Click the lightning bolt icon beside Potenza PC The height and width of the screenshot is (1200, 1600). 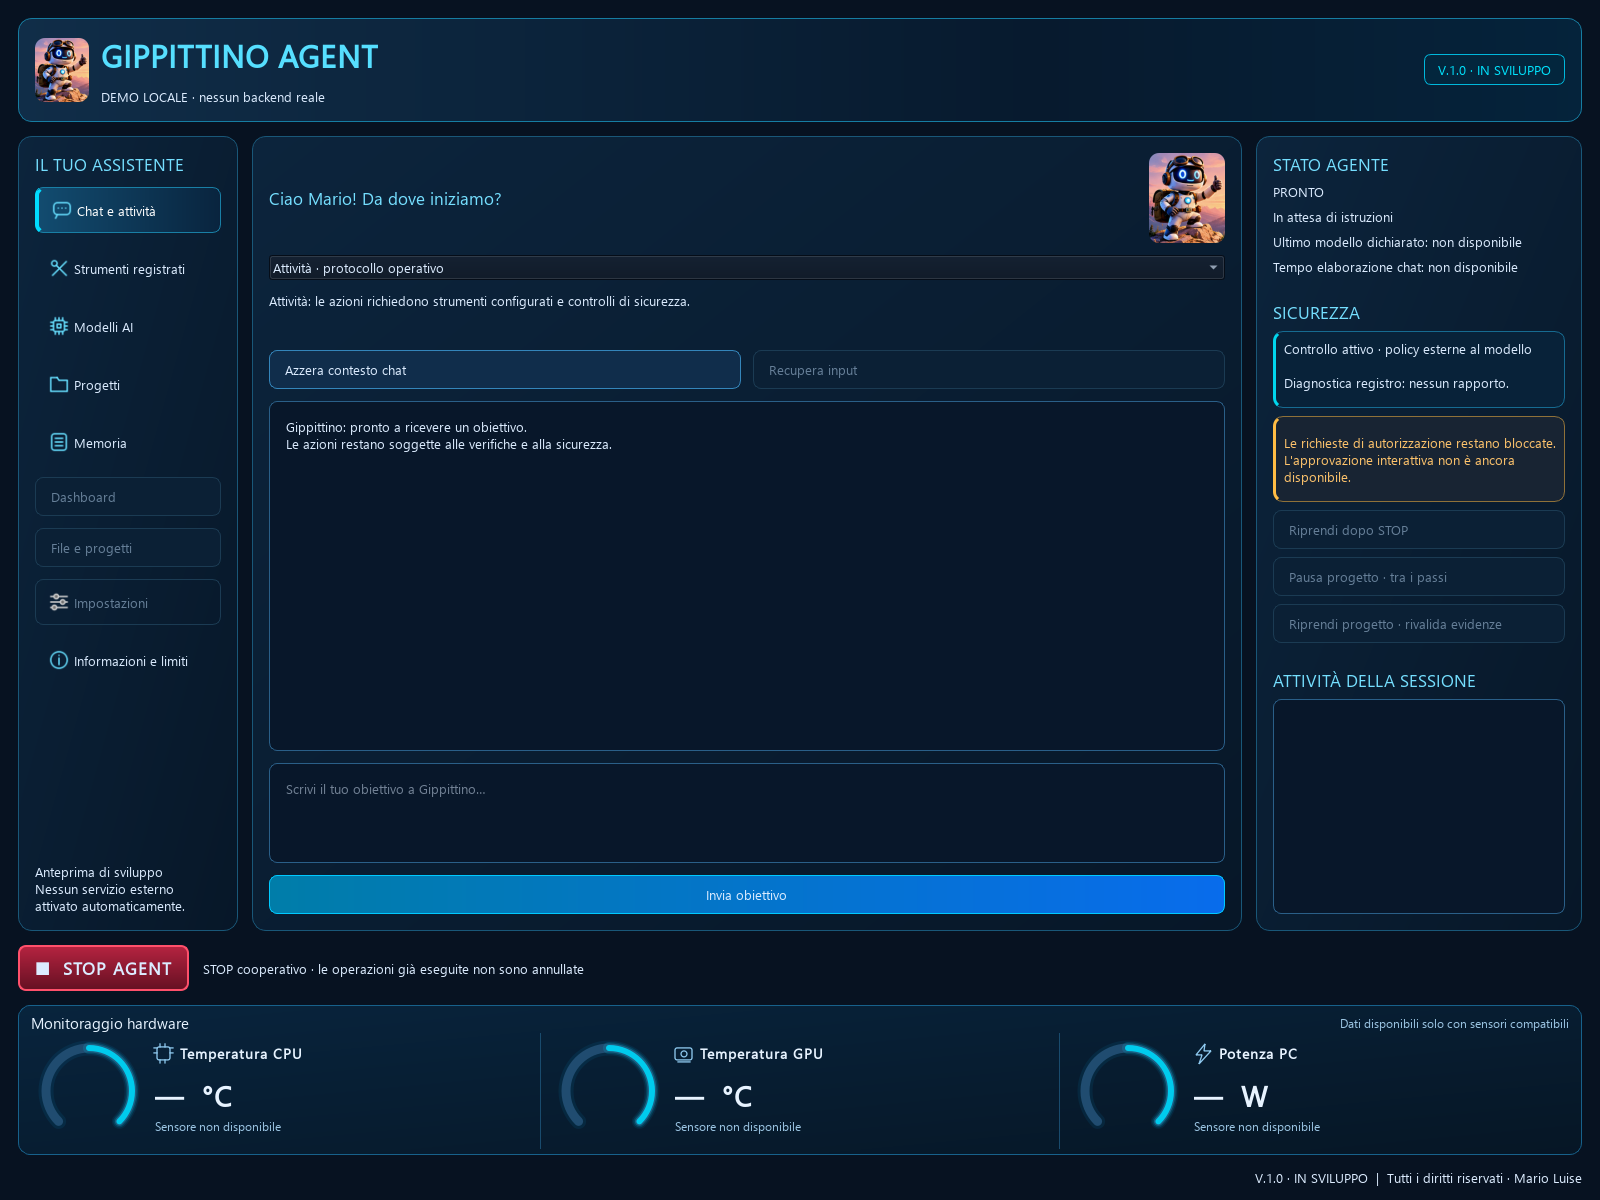tap(1203, 1053)
